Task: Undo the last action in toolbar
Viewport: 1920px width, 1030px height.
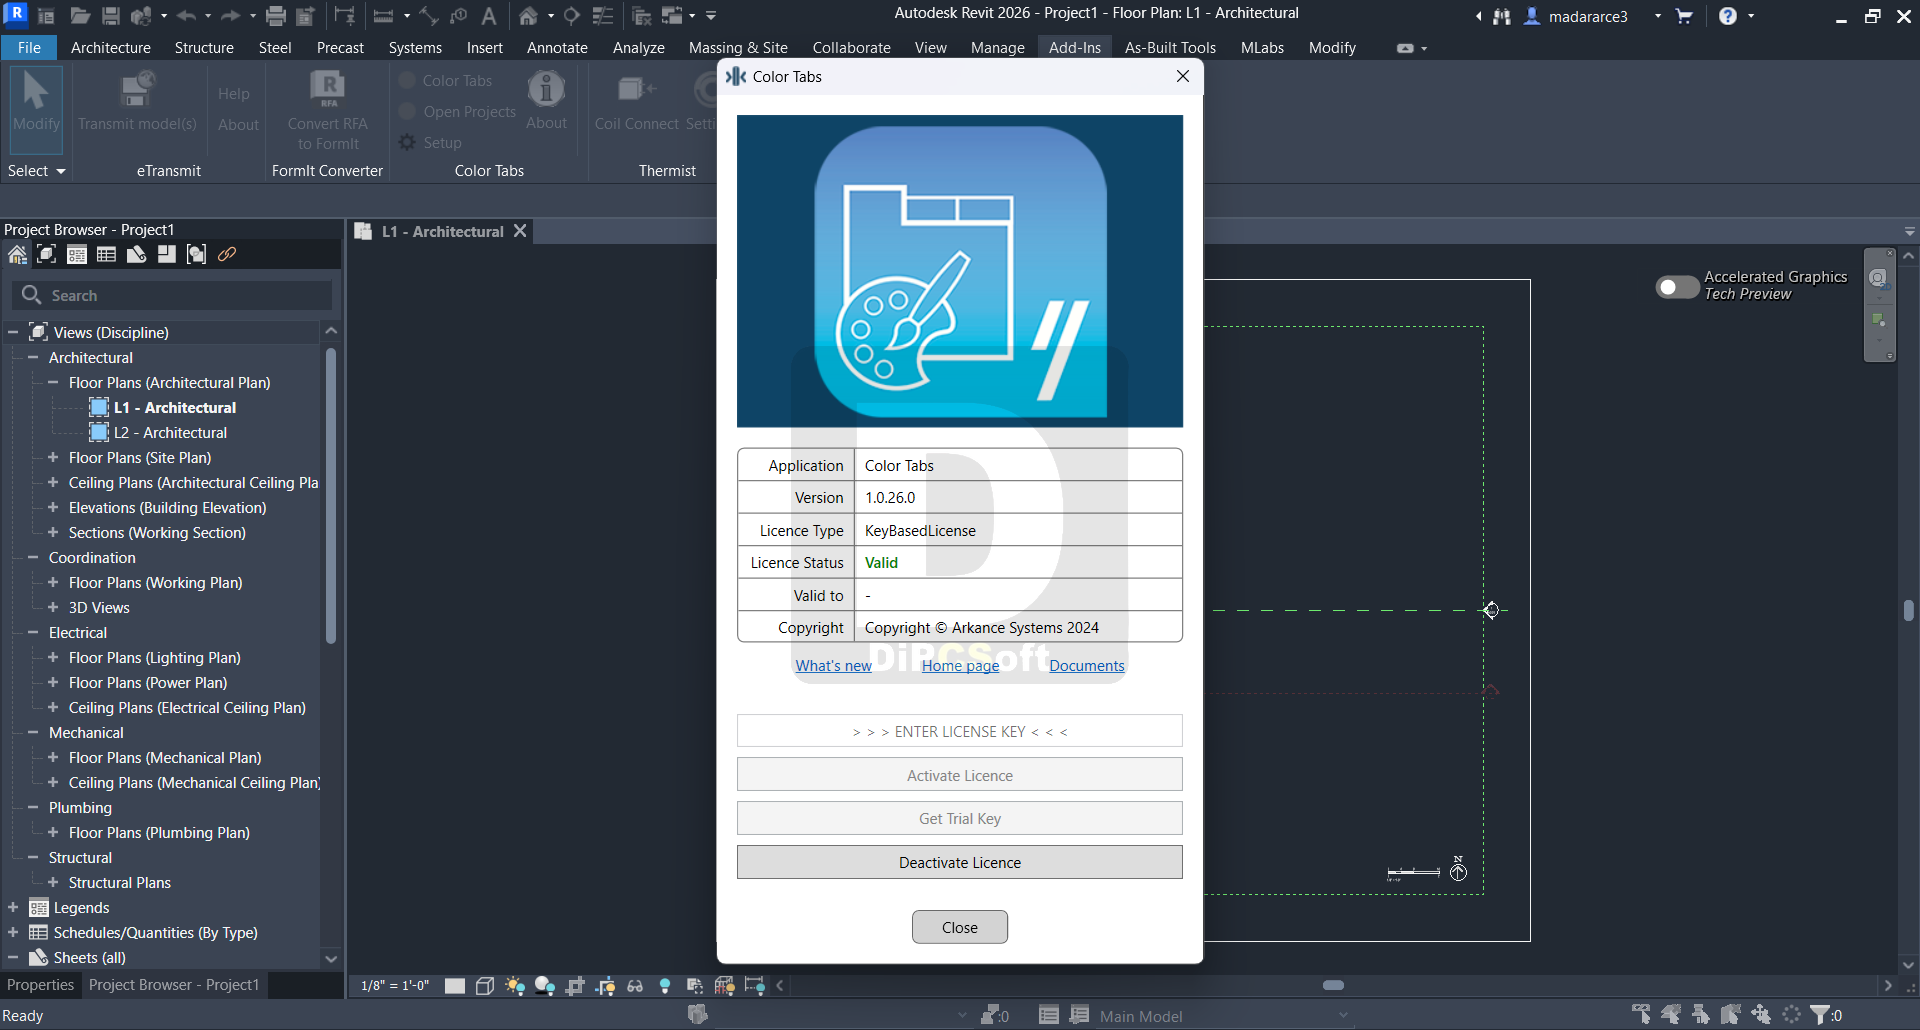Action: (x=187, y=16)
